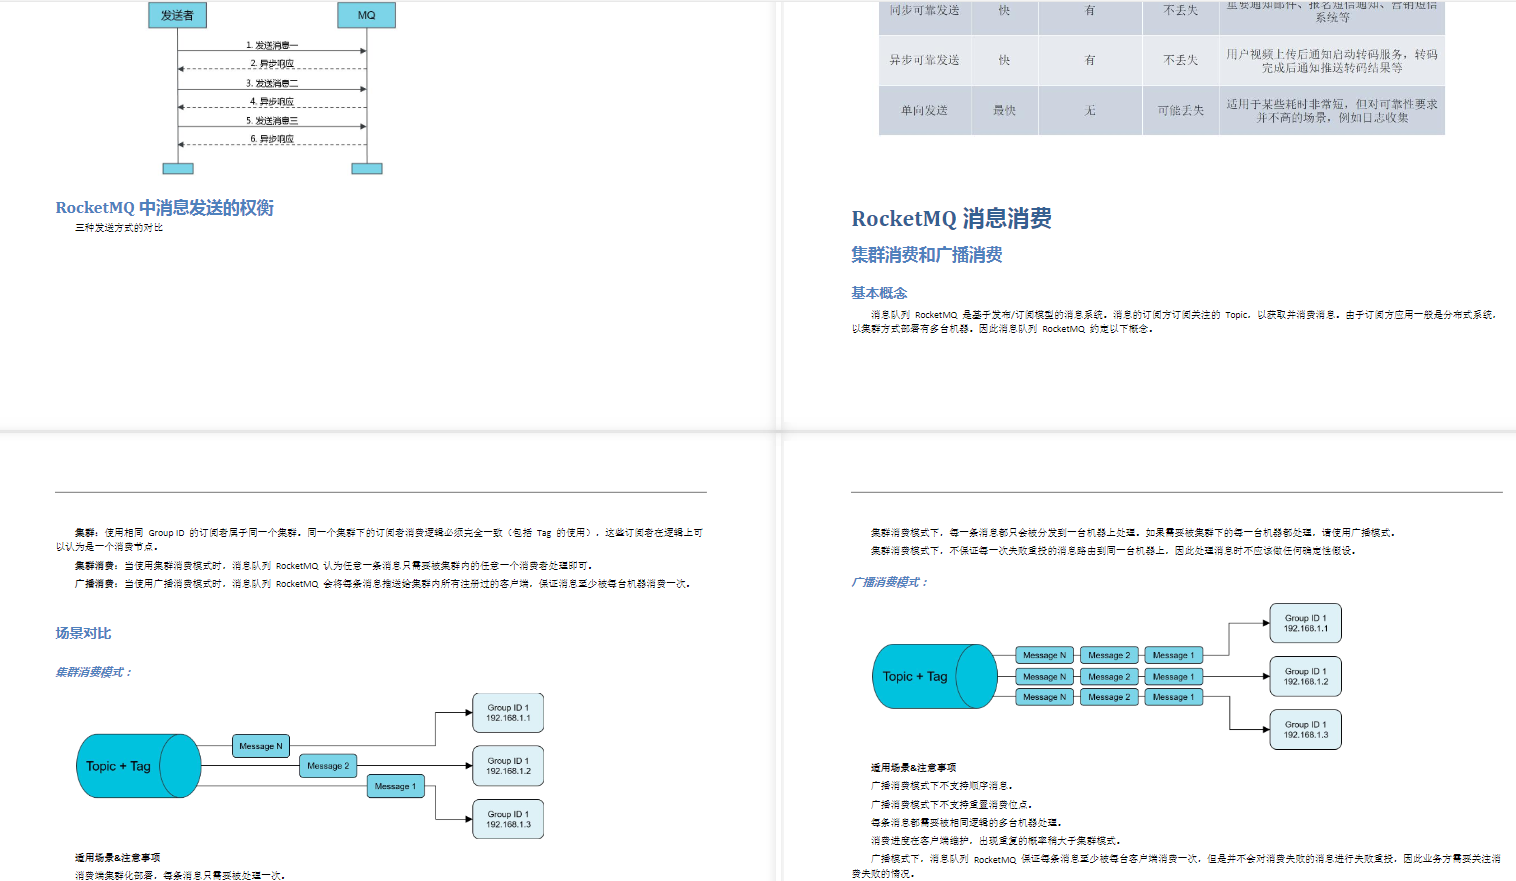Click the MQ box in the sequence diagram
This screenshot has width=1516, height=881.
(x=367, y=15)
